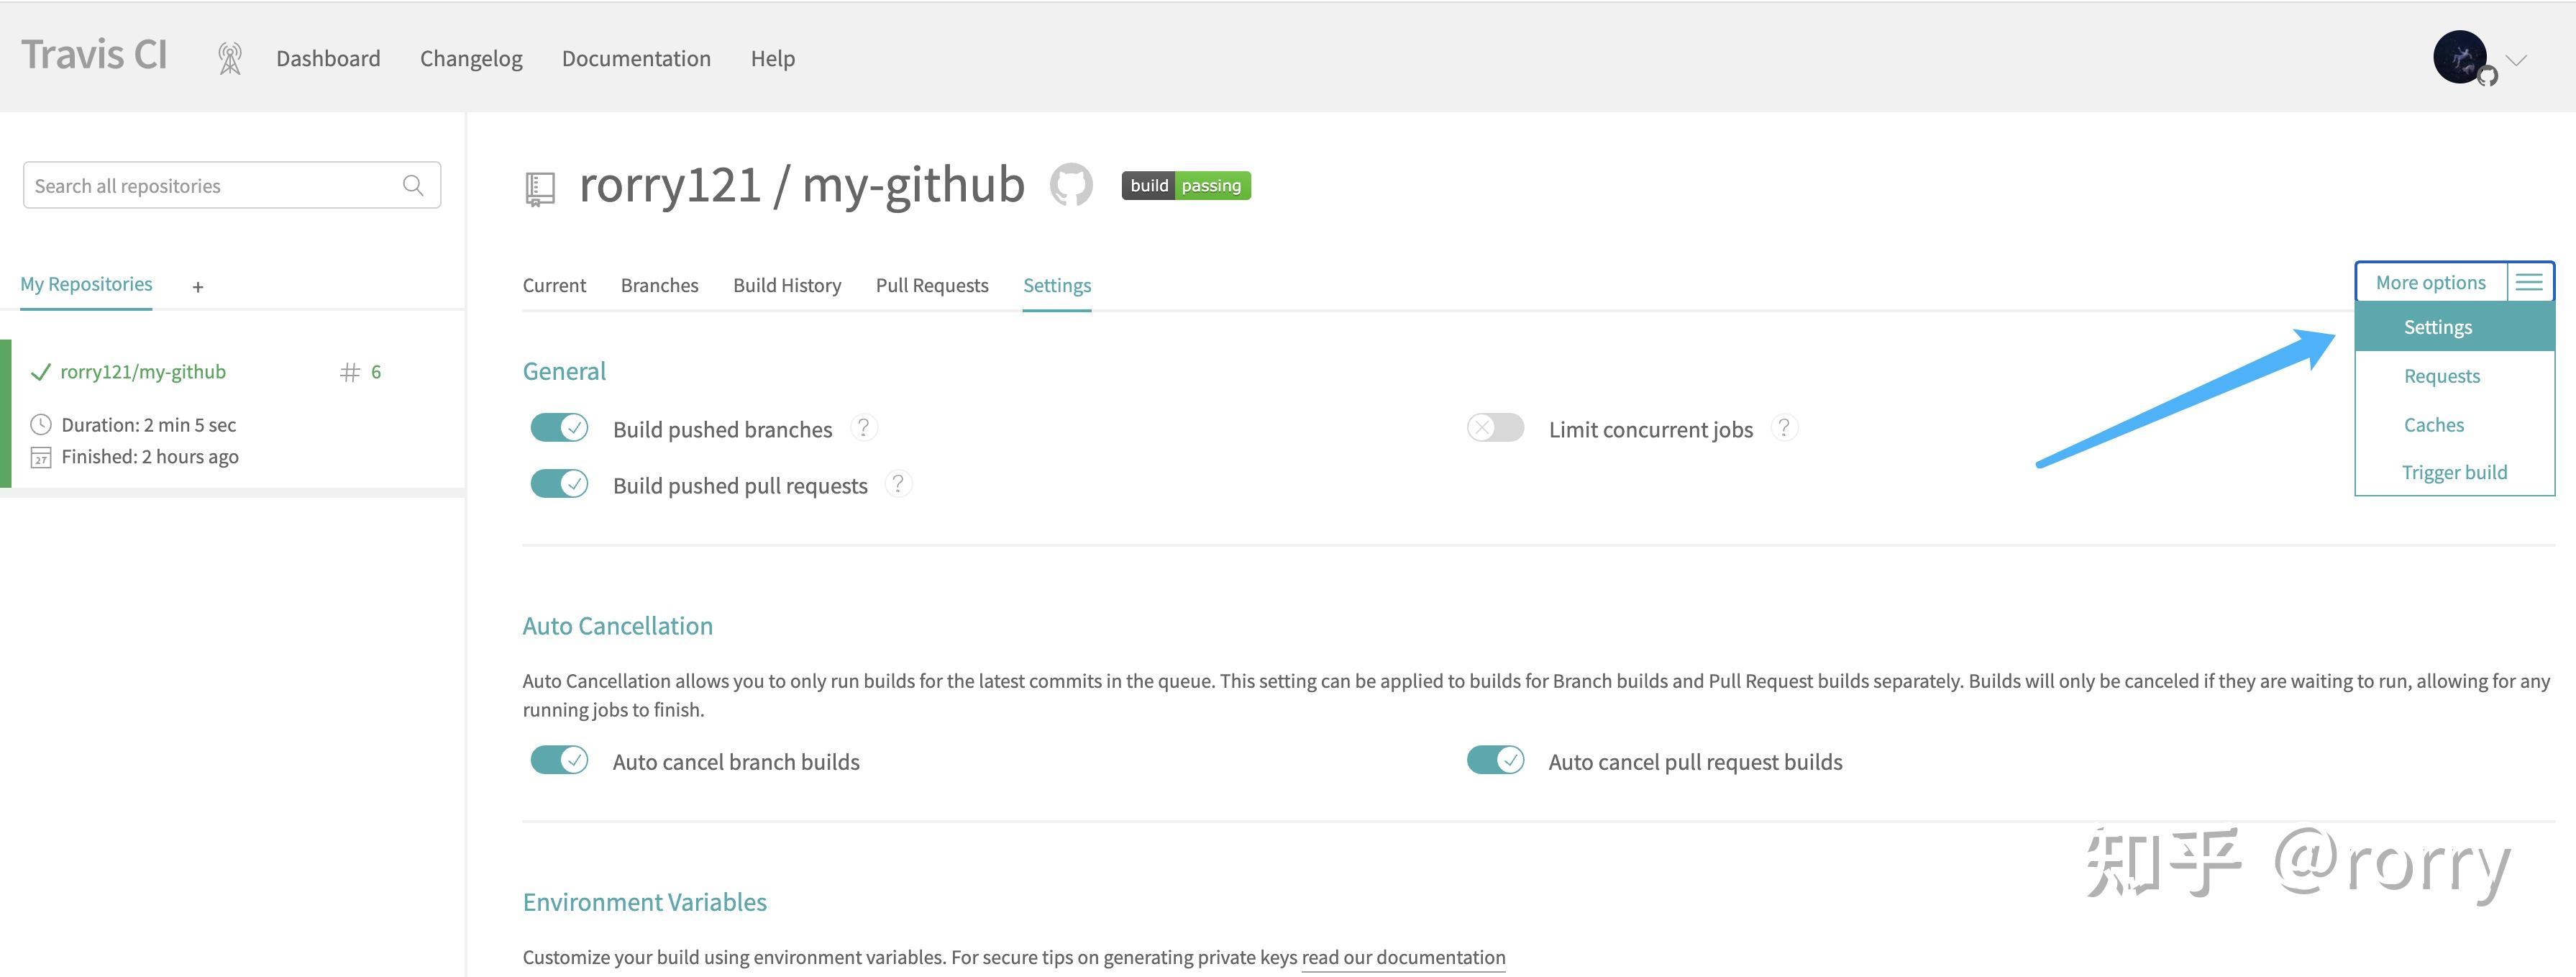Click the build passing badge
This screenshot has height=977, width=2576.
pyautogui.click(x=1186, y=185)
